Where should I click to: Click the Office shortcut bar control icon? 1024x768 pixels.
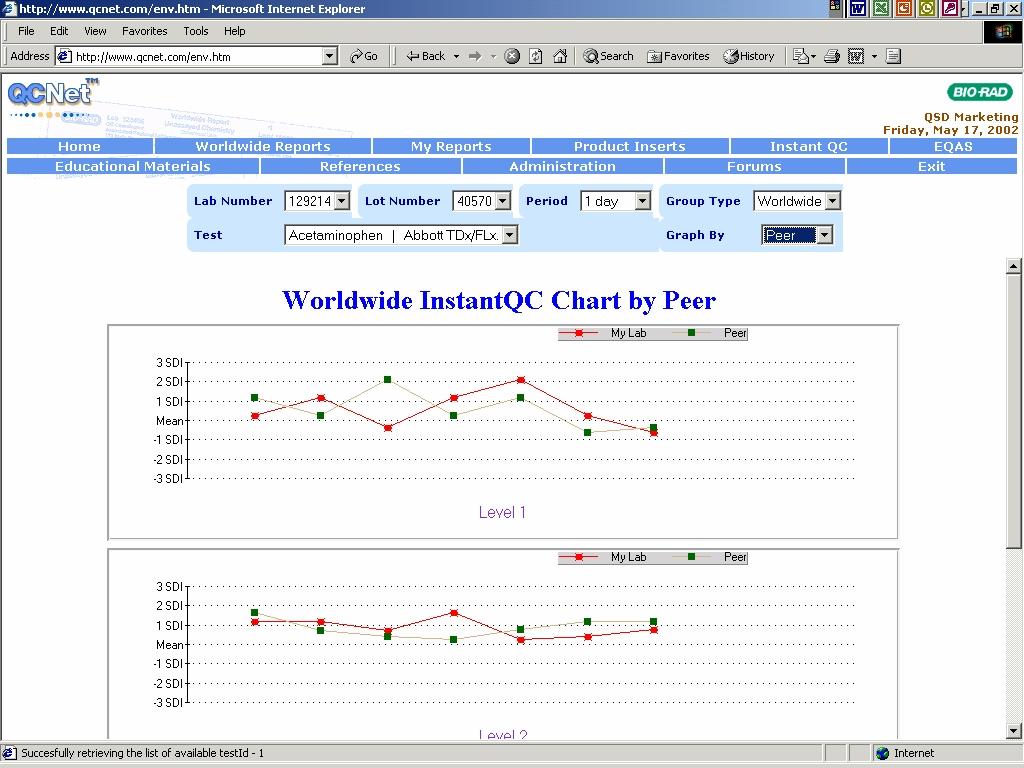835,8
